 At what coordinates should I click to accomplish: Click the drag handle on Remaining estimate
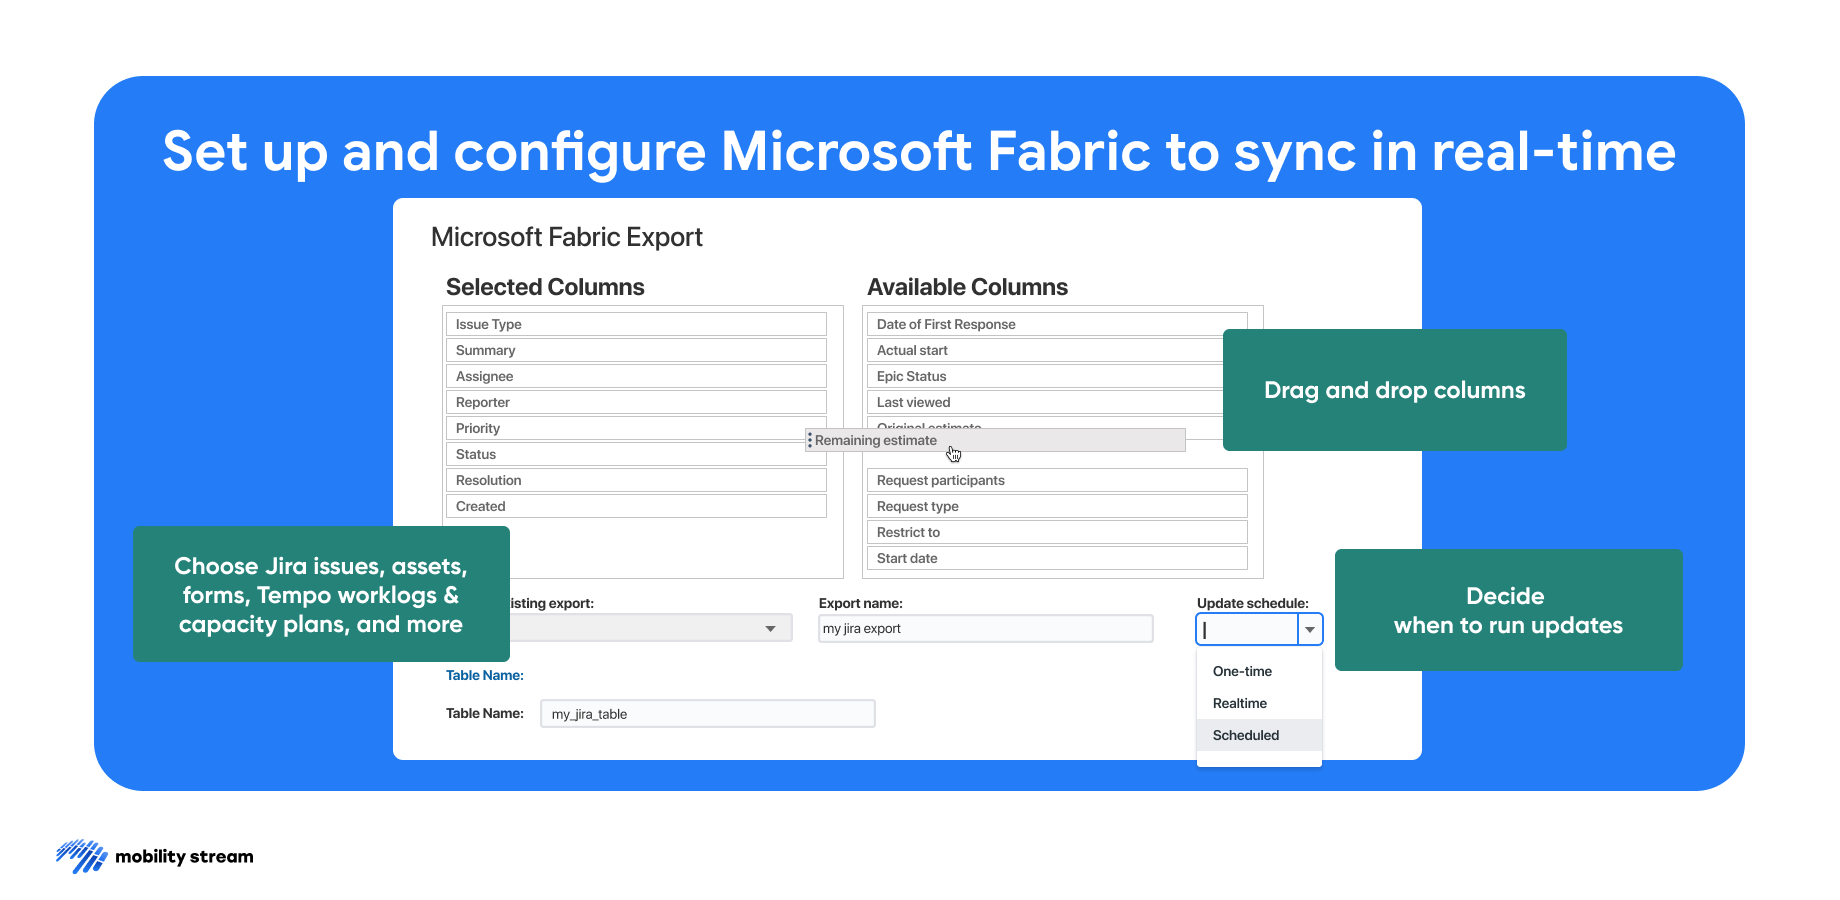[810, 440]
